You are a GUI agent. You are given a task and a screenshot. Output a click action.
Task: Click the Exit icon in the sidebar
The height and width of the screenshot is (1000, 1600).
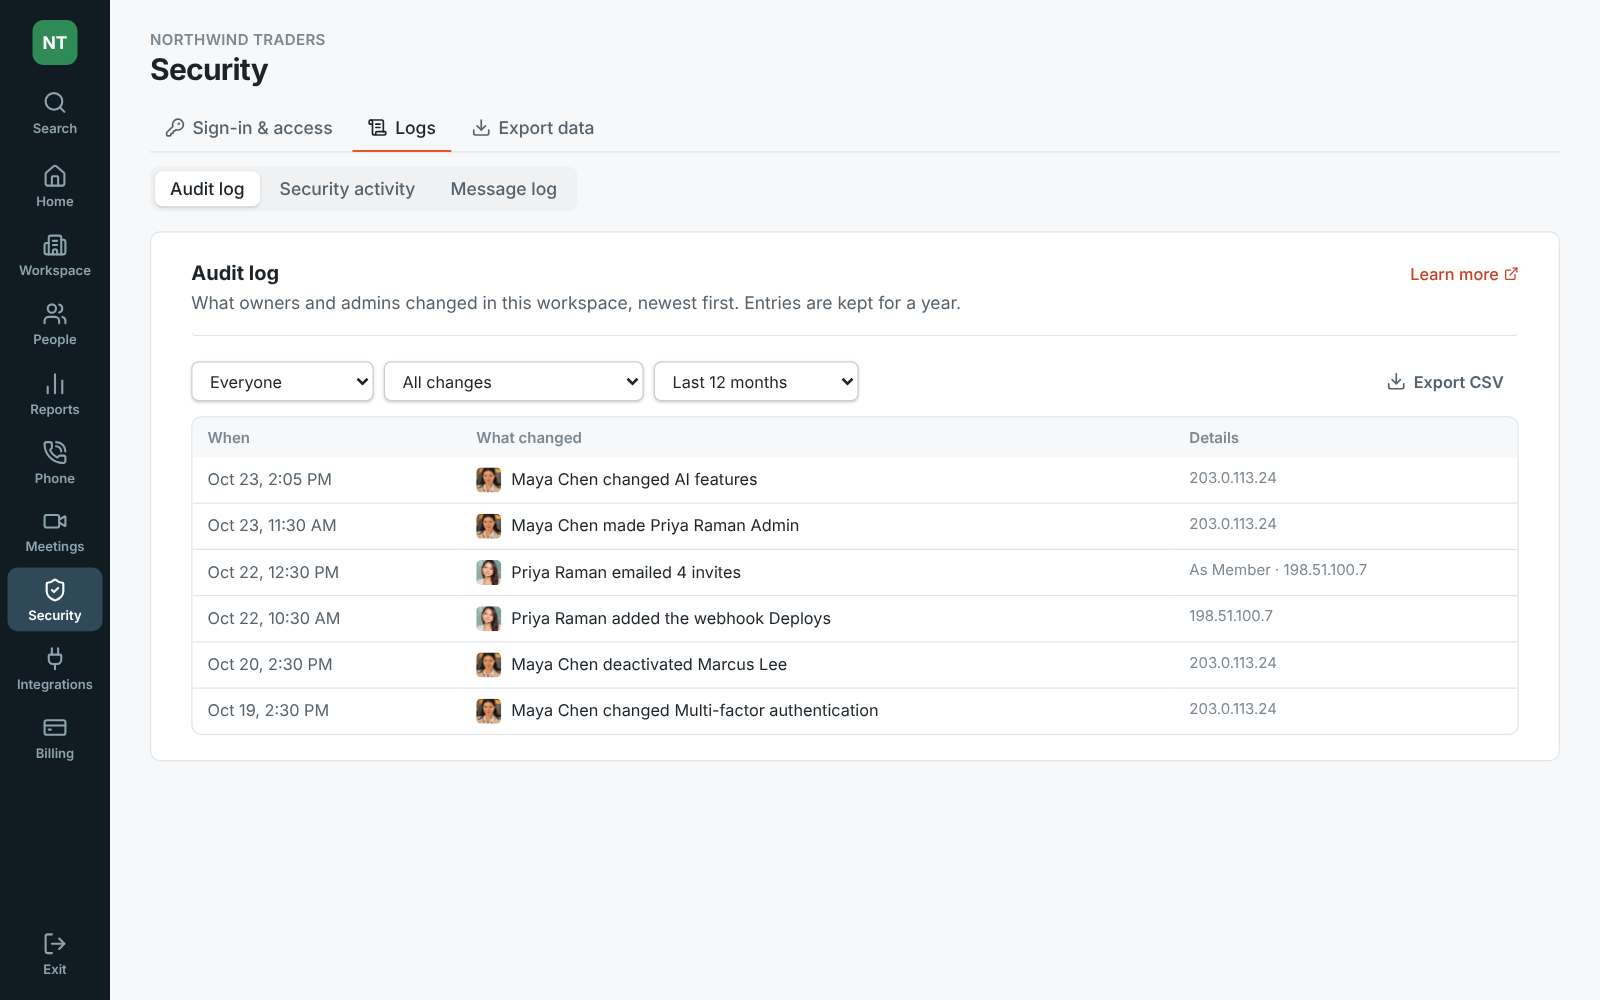click(55, 944)
